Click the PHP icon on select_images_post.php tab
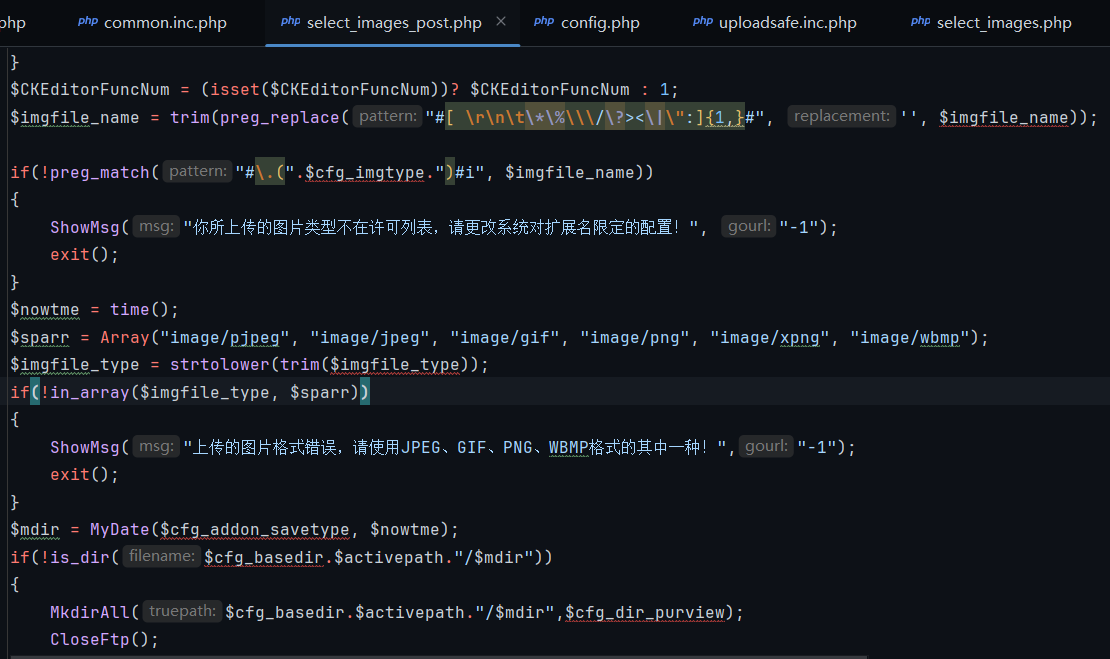The width and height of the screenshot is (1110, 659). tap(290, 22)
